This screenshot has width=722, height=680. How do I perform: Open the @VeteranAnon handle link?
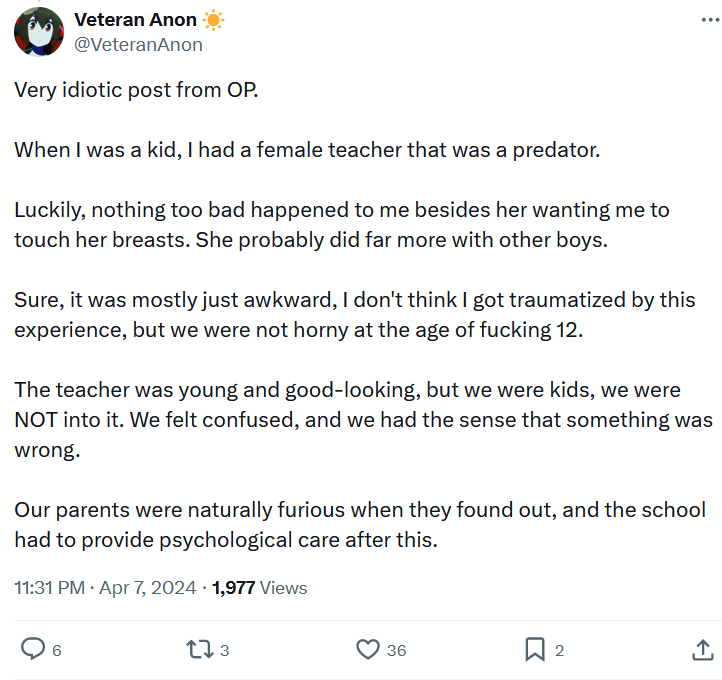pyautogui.click(x=138, y=44)
